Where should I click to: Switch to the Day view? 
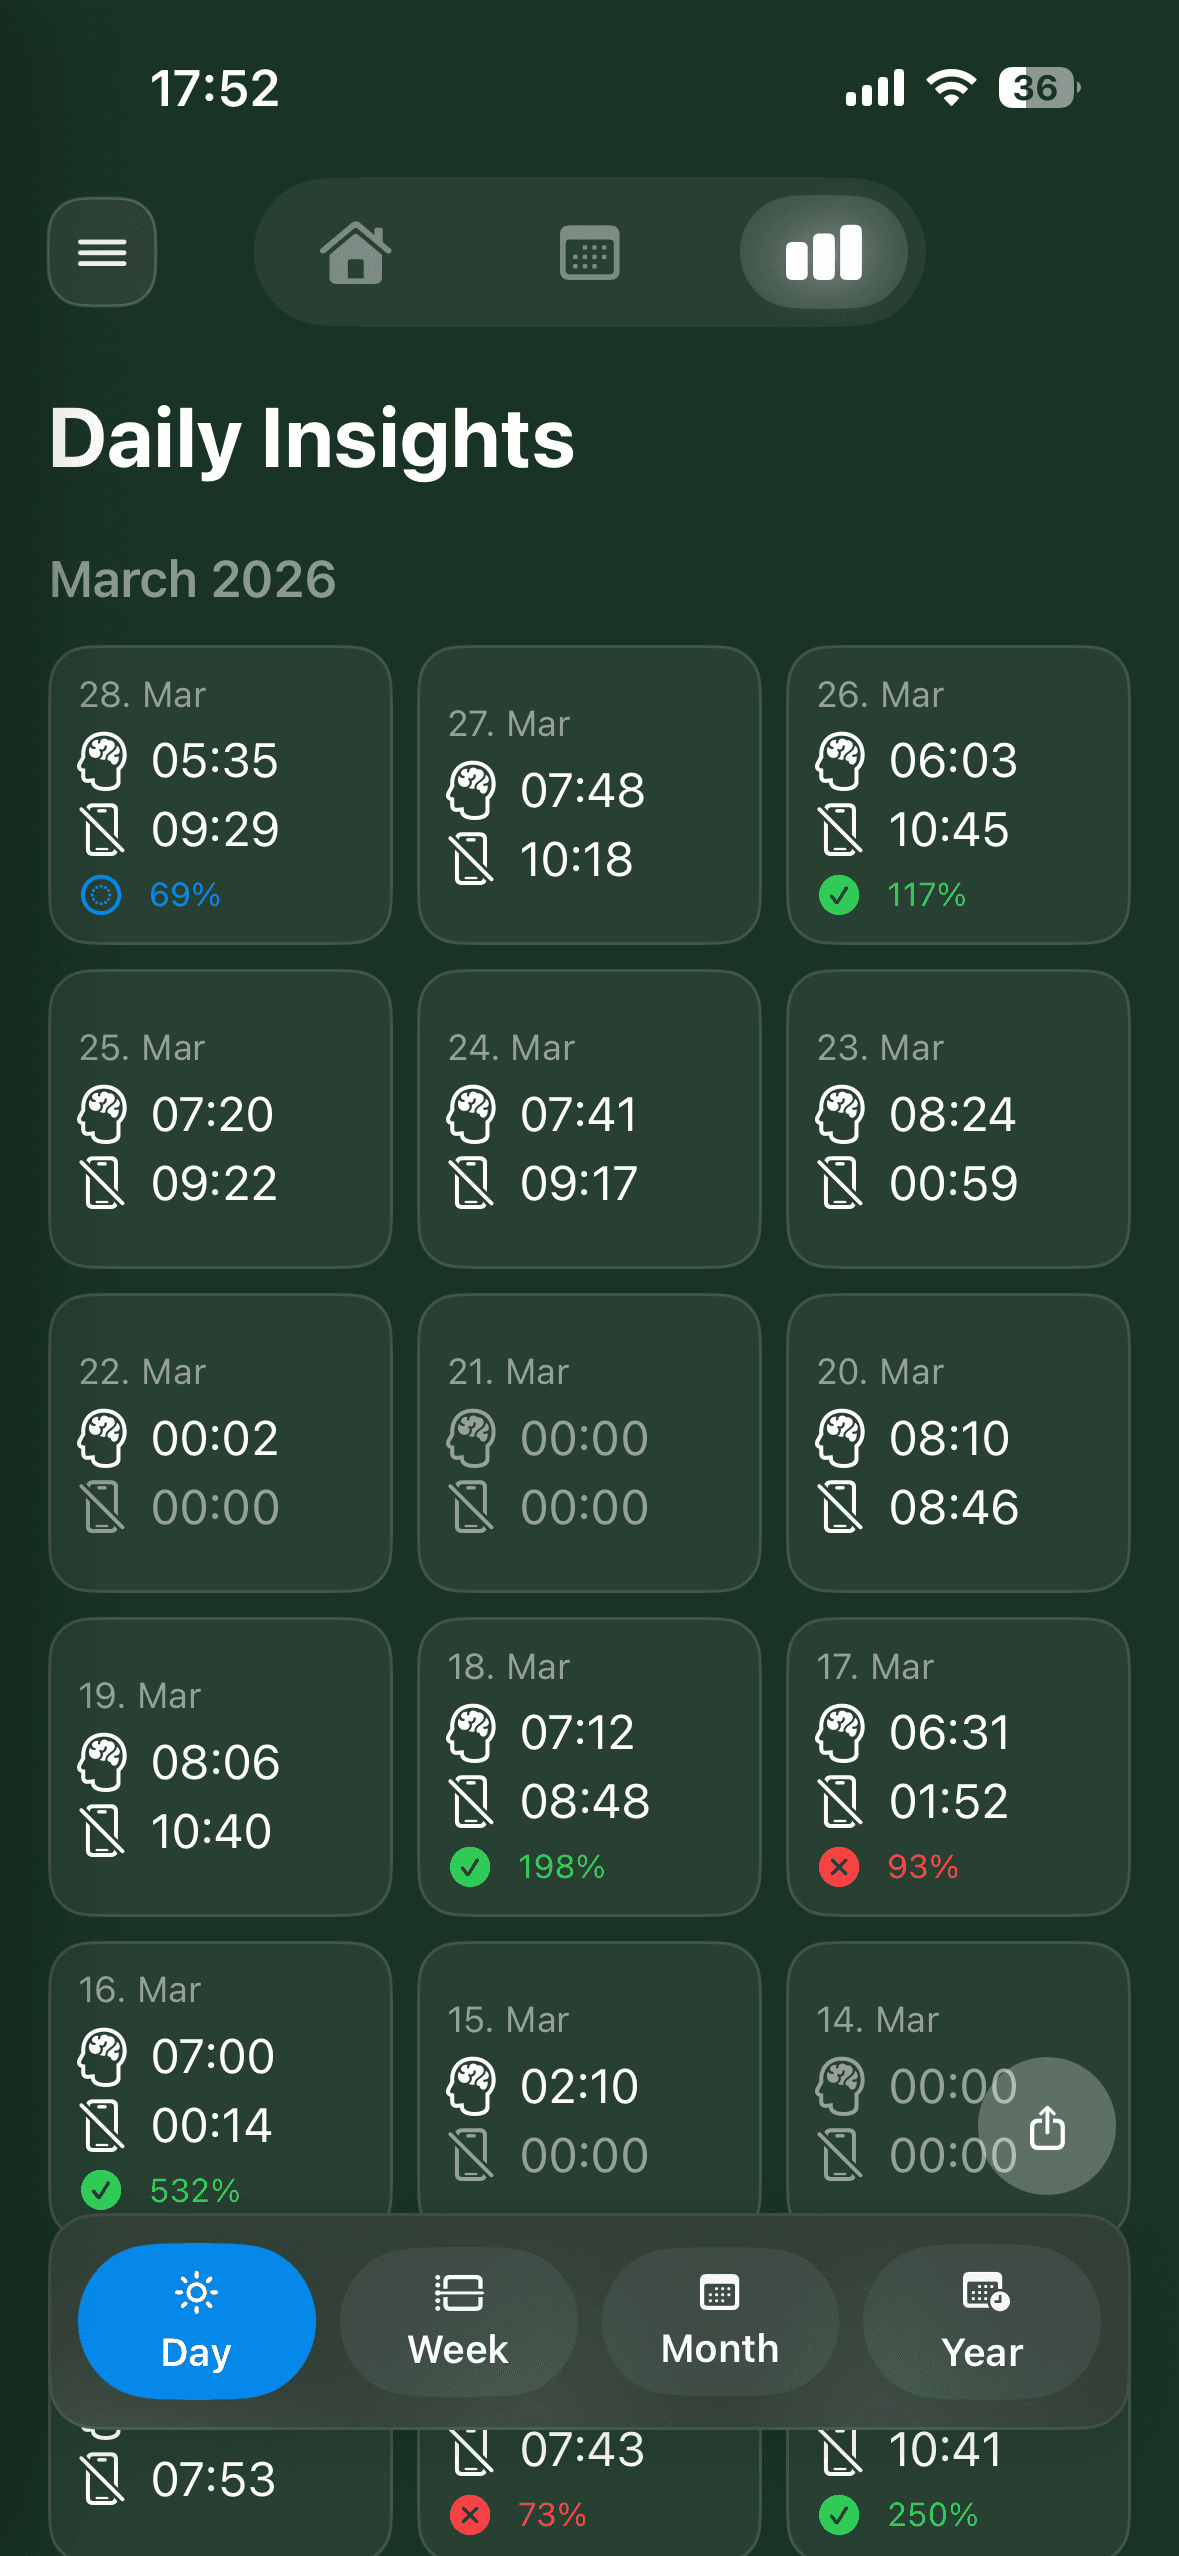point(197,2321)
